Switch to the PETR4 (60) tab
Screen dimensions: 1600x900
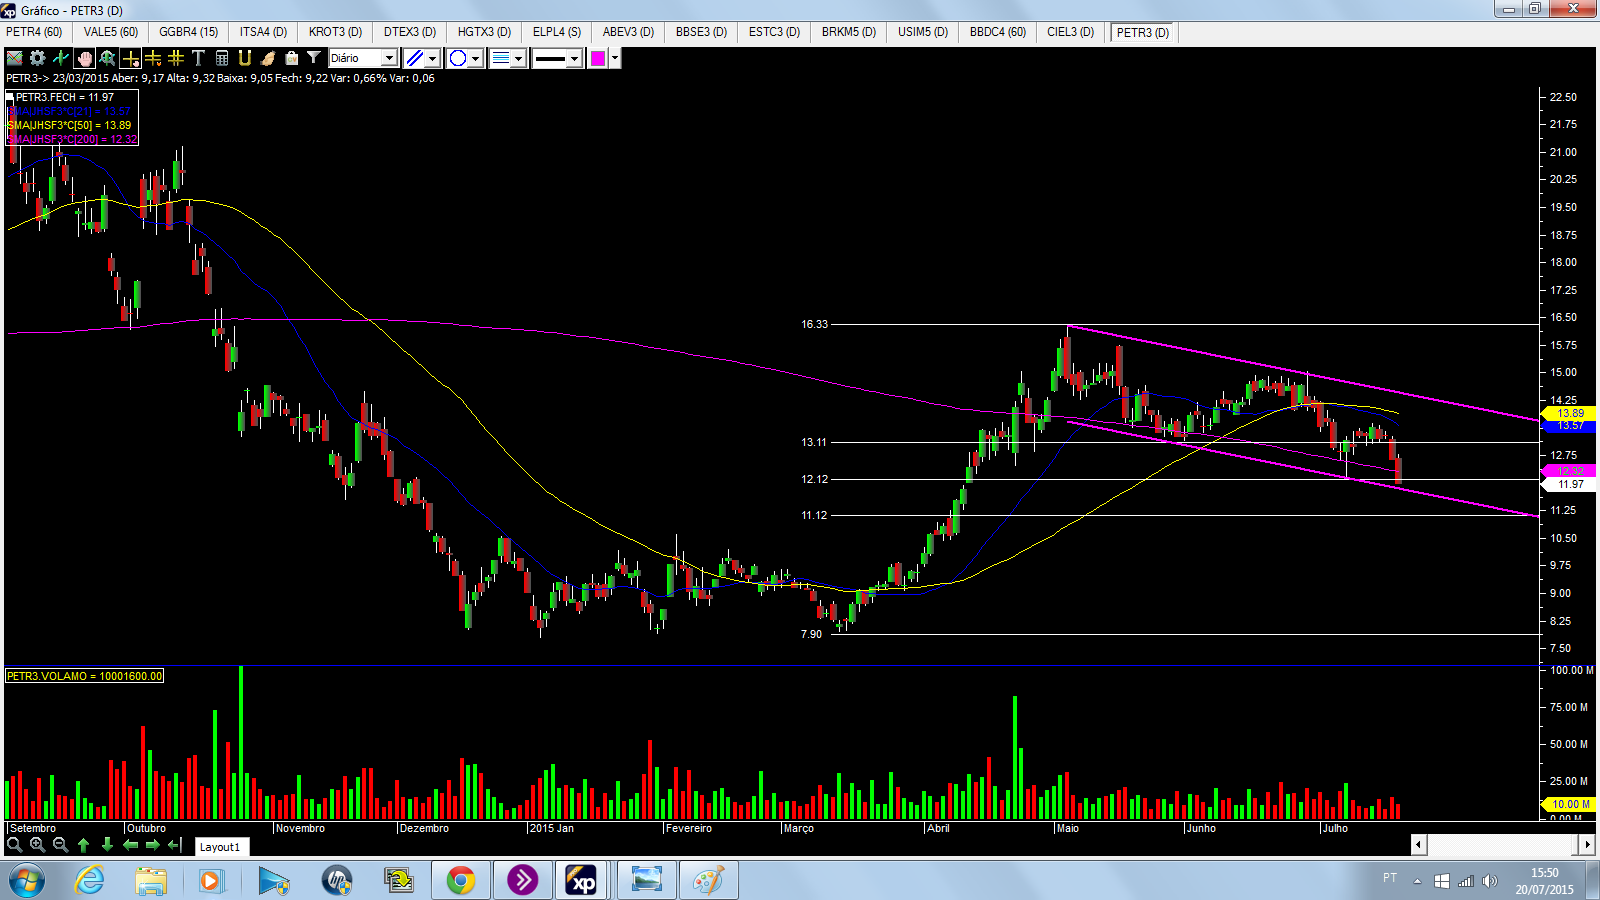click(34, 32)
